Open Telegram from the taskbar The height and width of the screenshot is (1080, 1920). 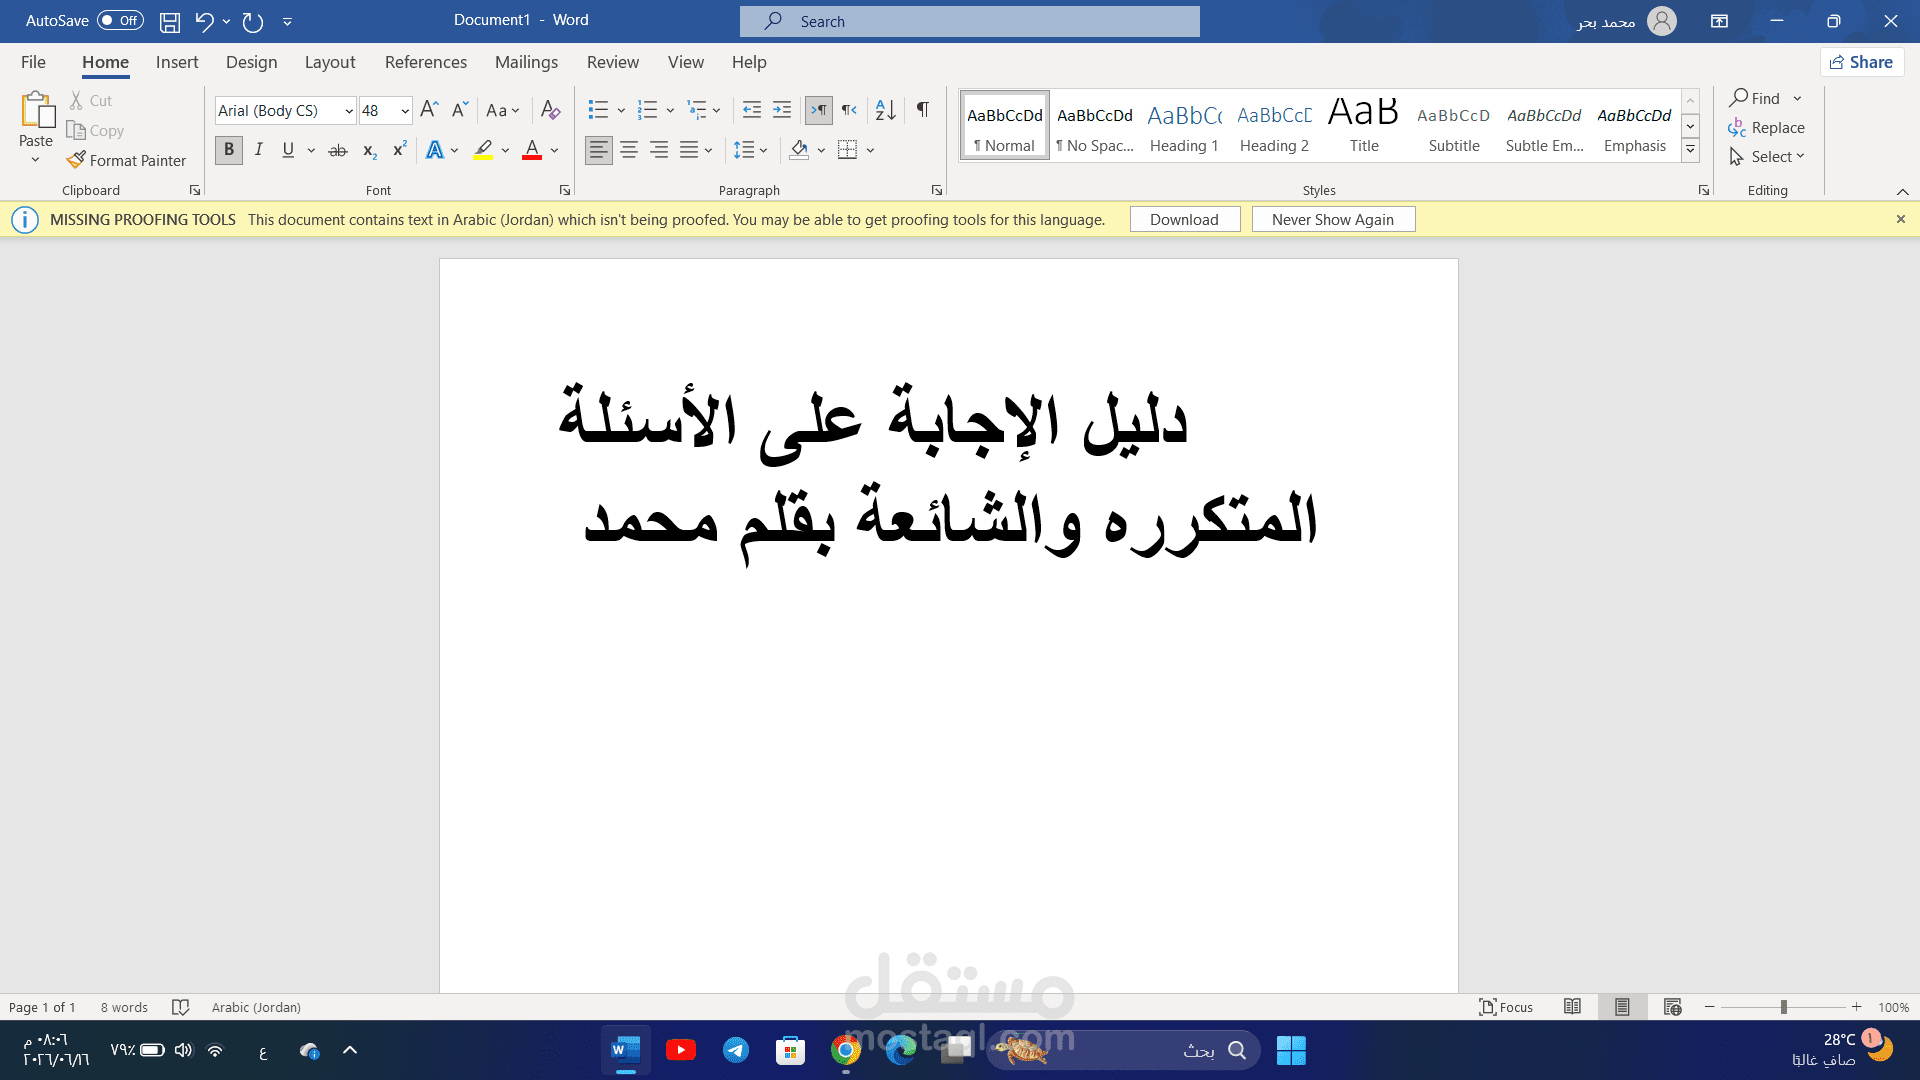point(736,1050)
